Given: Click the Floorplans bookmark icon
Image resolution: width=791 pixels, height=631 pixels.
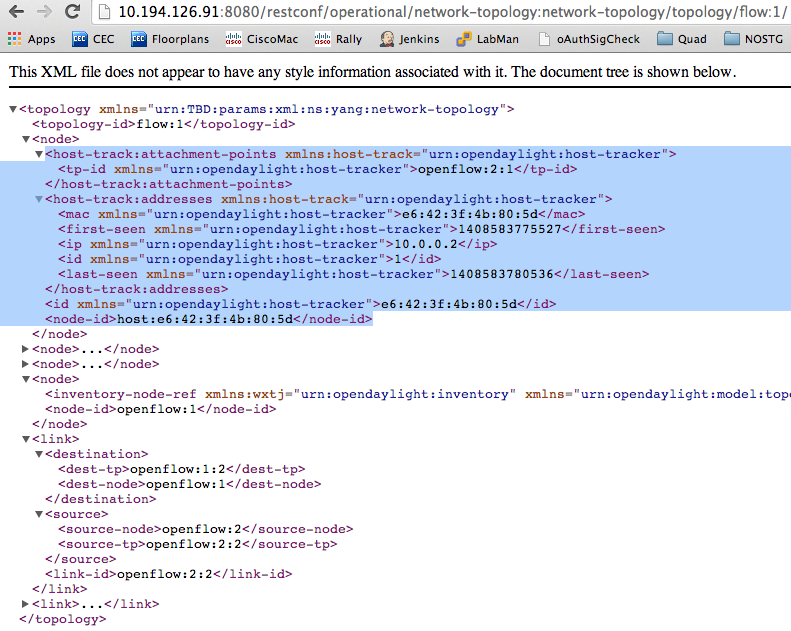Looking at the screenshot, I should [x=139, y=39].
